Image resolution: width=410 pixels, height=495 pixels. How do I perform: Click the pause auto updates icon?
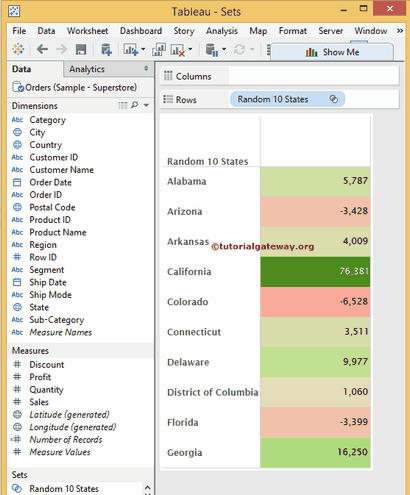click(x=212, y=50)
